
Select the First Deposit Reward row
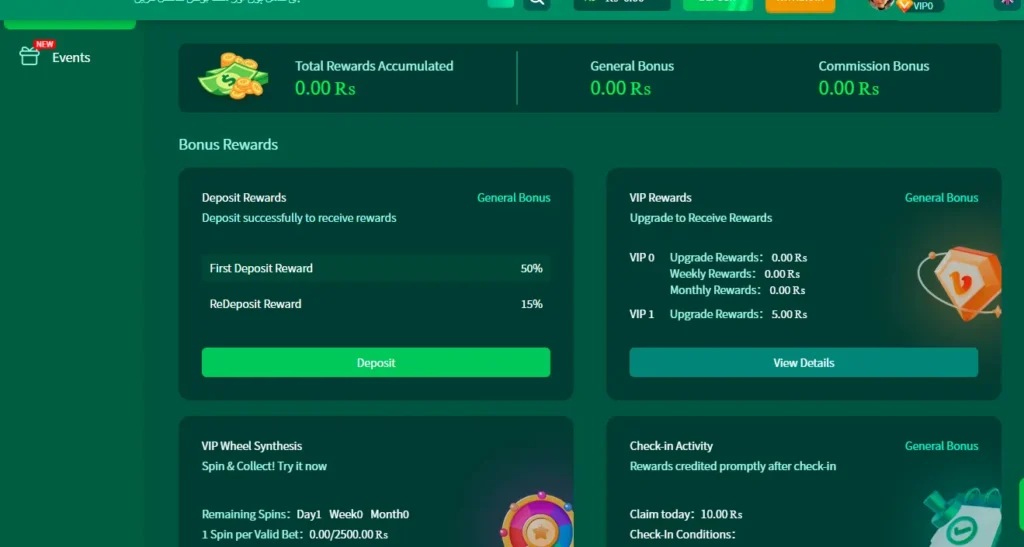pyautogui.click(x=376, y=268)
